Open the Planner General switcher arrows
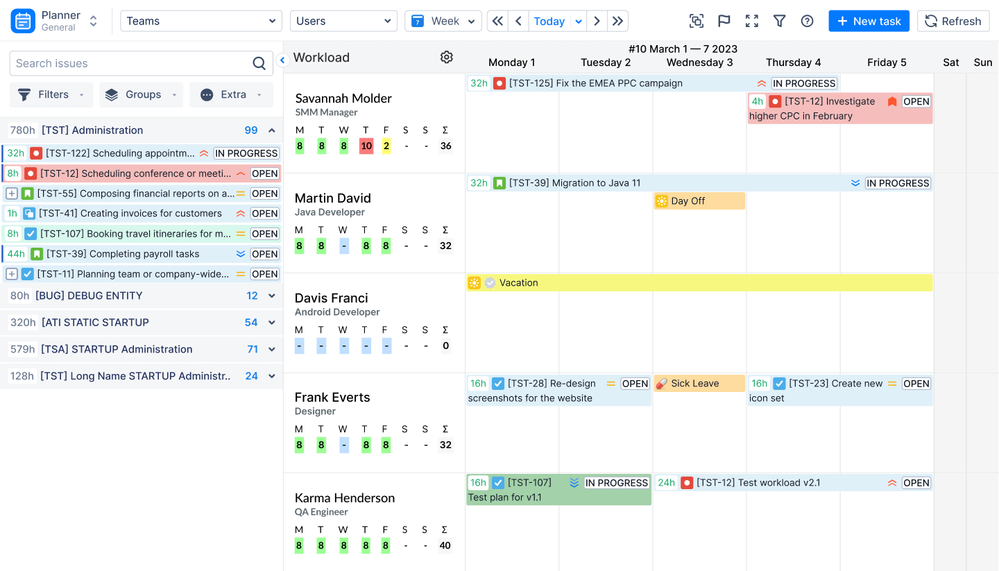Viewport: 999px width, 571px height. pyautogui.click(x=93, y=21)
